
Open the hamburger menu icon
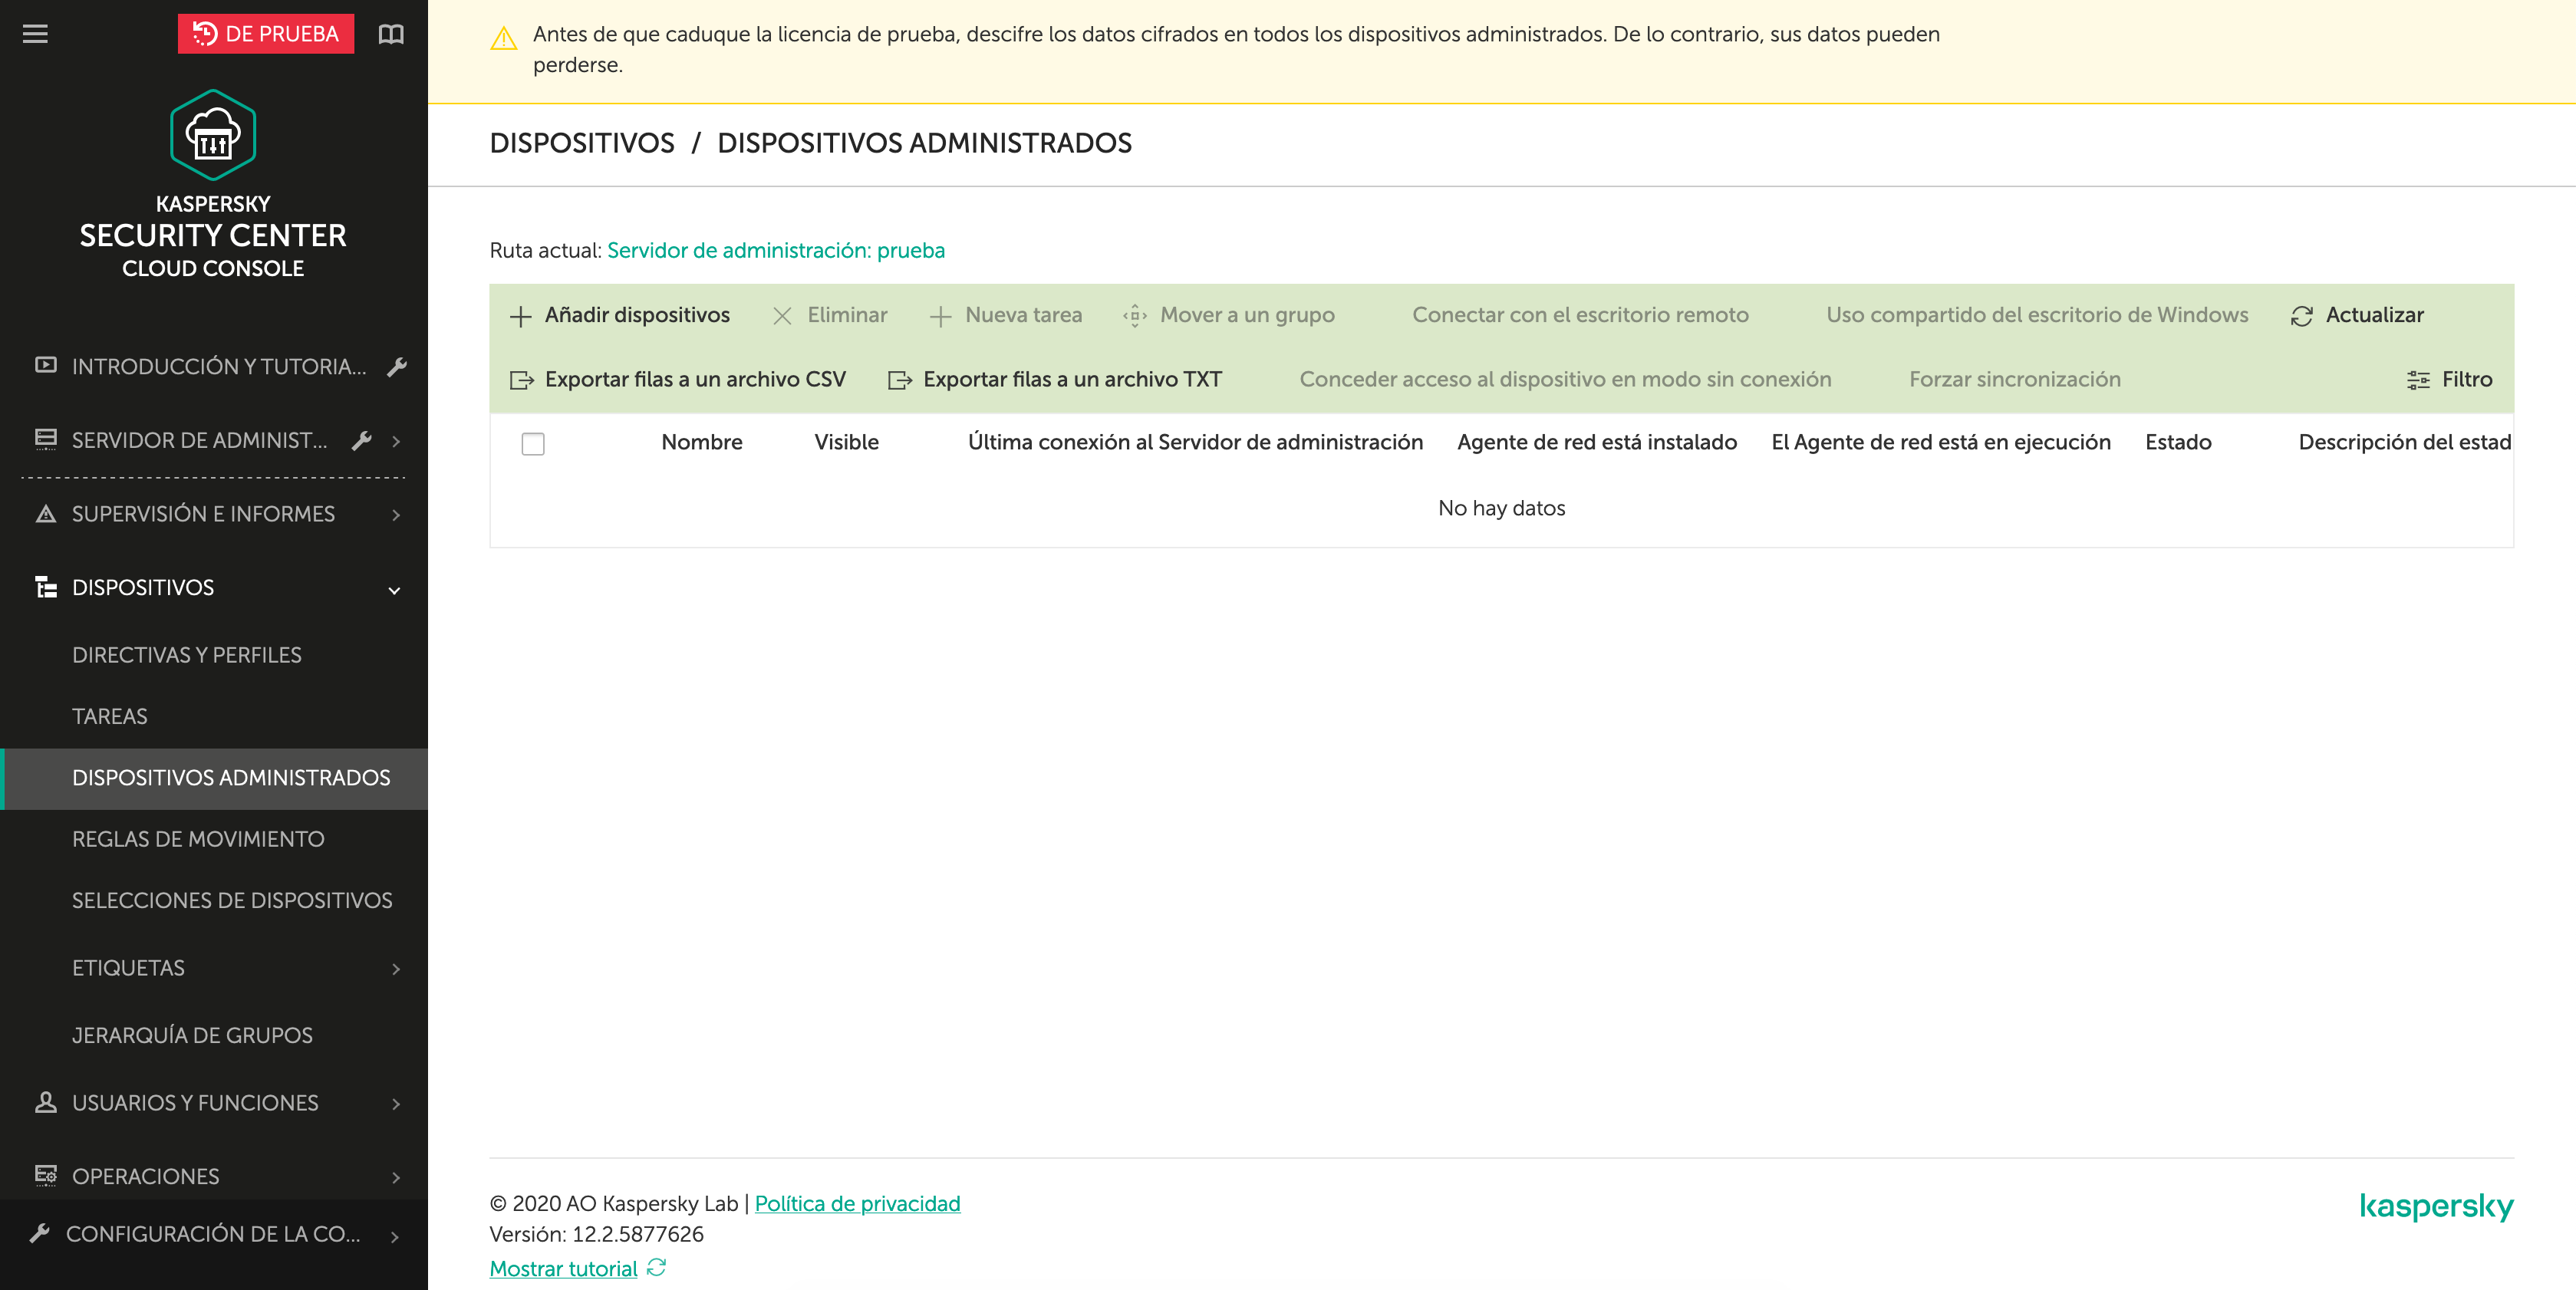tap(35, 34)
